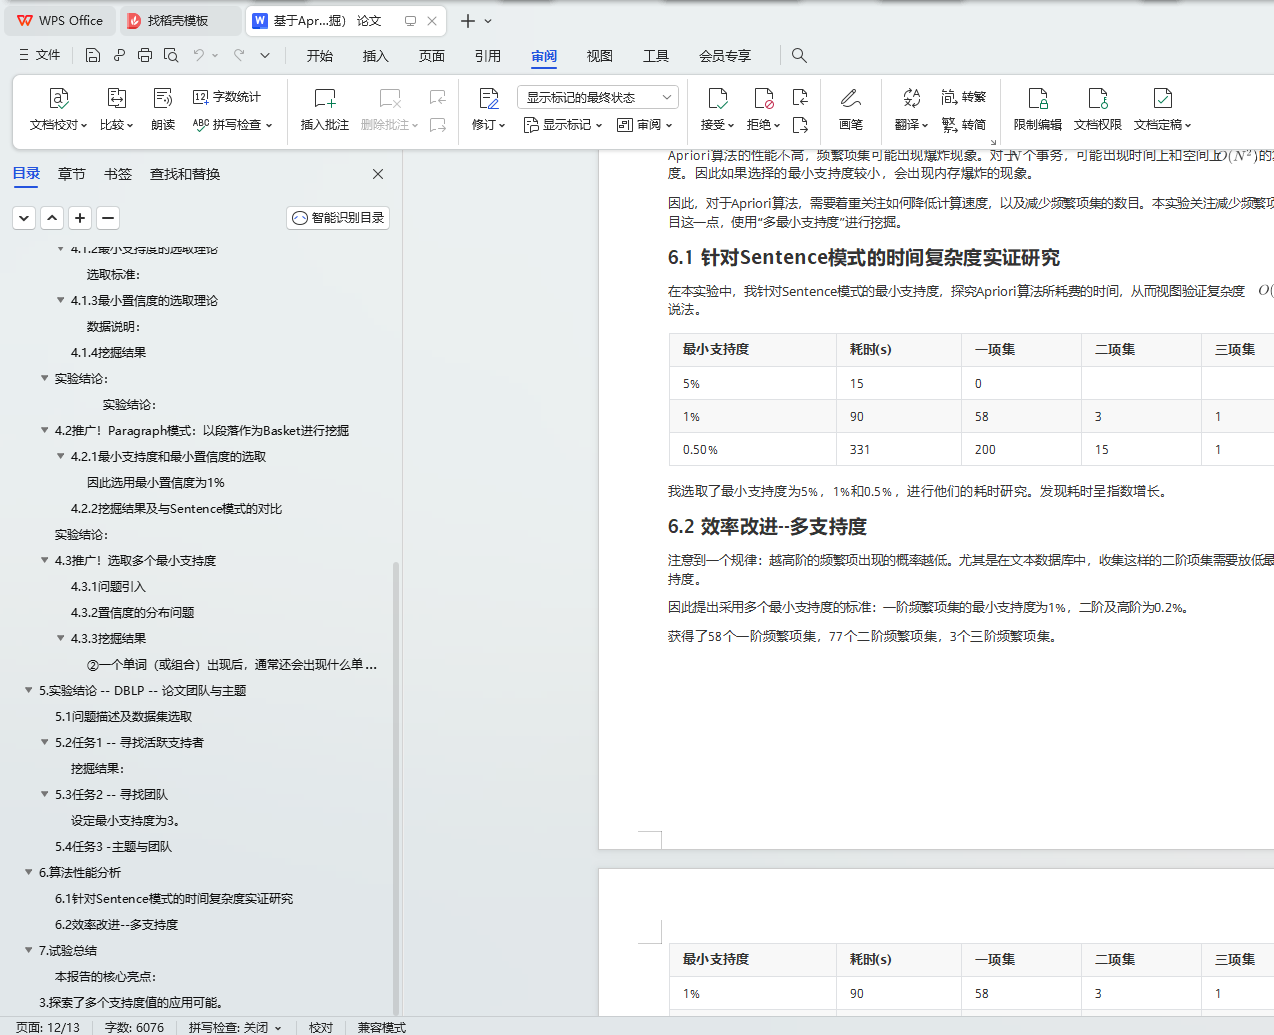The width and height of the screenshot is (1274, 1035).
Task: Open the 文档校对 proofreading tool
Action: (58, 109)
